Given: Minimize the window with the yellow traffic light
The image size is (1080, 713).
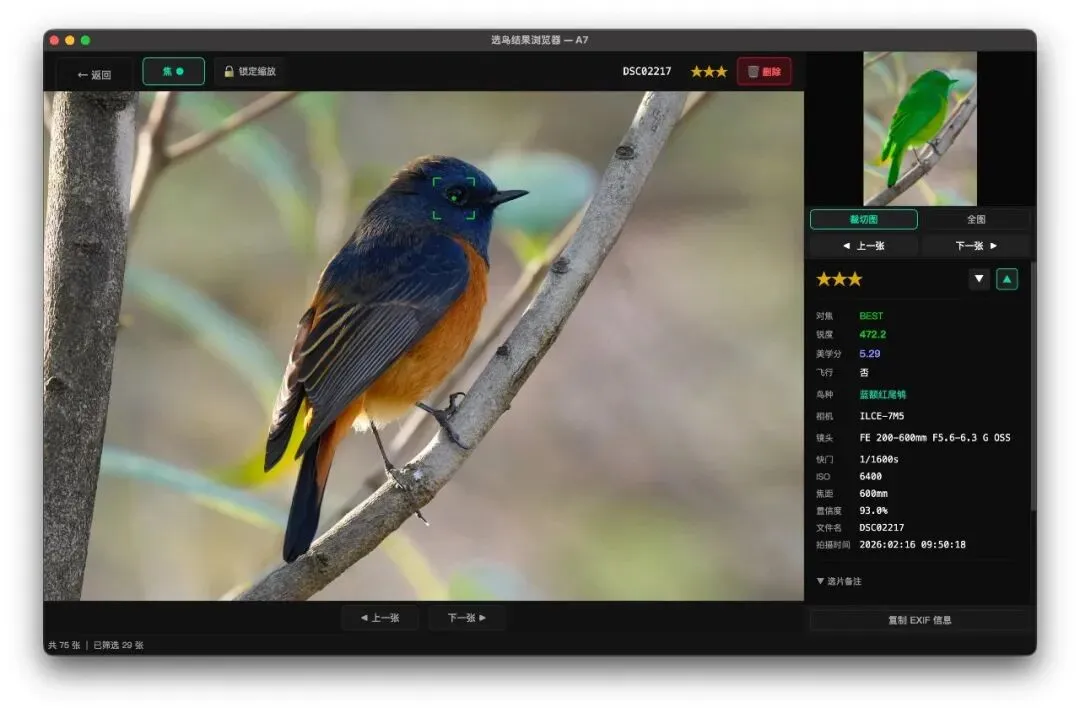Looking at the screenshot, I should pos(70,40).
